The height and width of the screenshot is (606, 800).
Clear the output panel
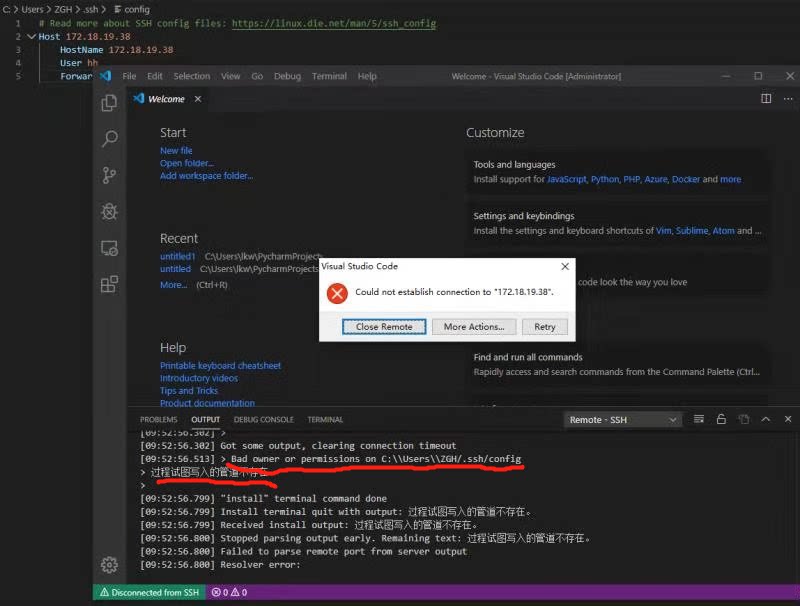tap(698, 419)
